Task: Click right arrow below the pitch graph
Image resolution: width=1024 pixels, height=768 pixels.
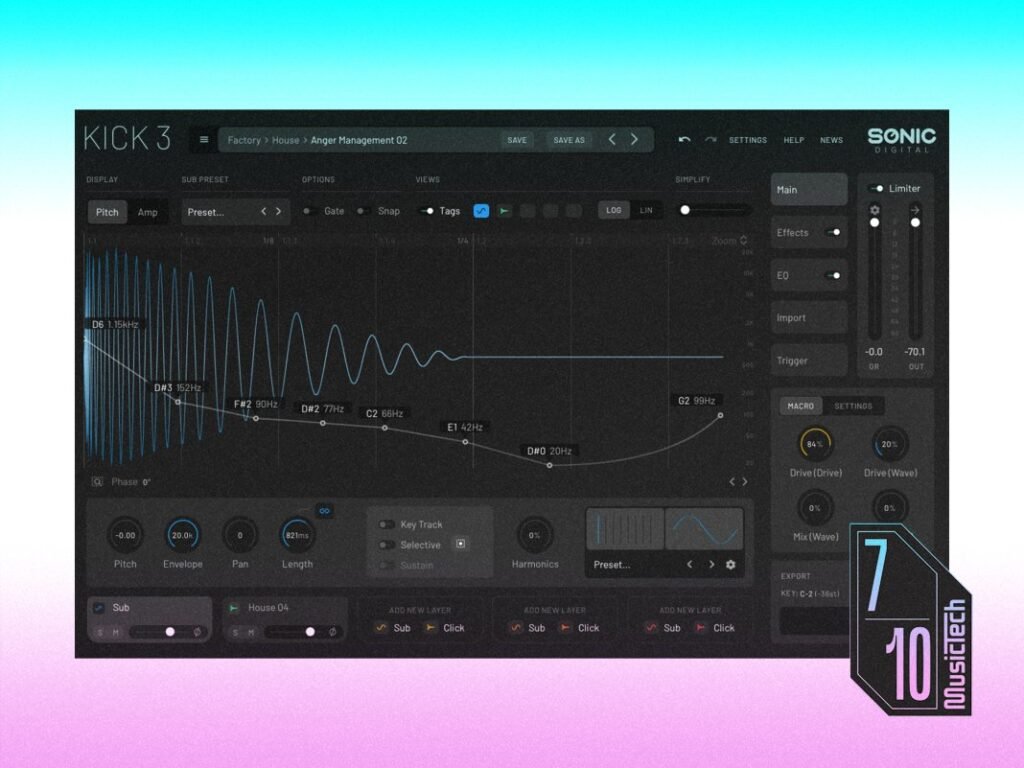Action: [745, 482]
